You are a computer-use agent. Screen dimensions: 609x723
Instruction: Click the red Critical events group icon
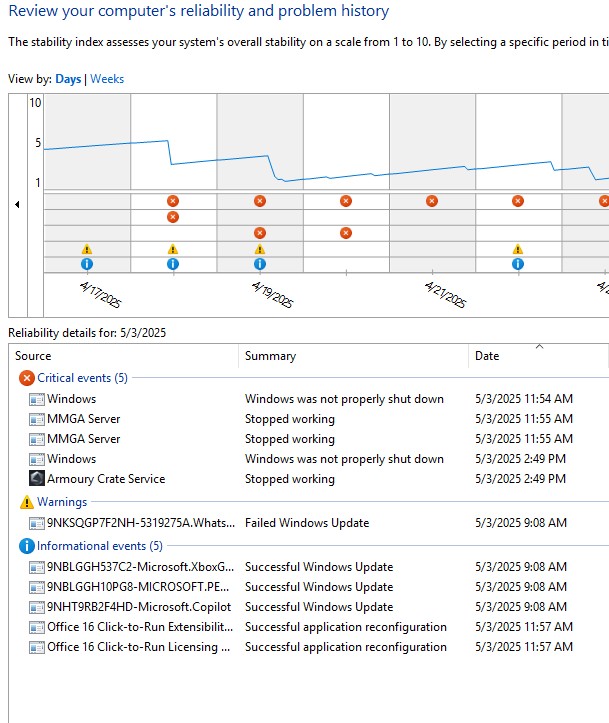click(27, 378)
